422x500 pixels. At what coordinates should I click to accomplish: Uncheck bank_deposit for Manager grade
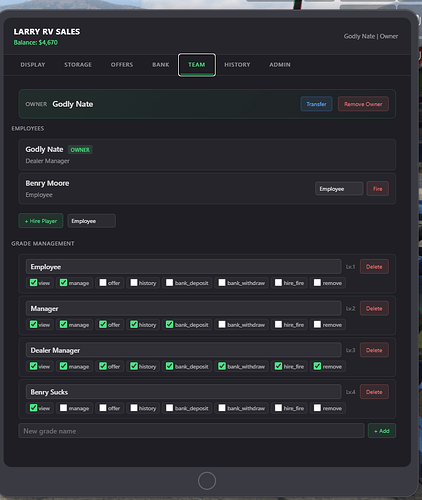(x=169, y=324)
